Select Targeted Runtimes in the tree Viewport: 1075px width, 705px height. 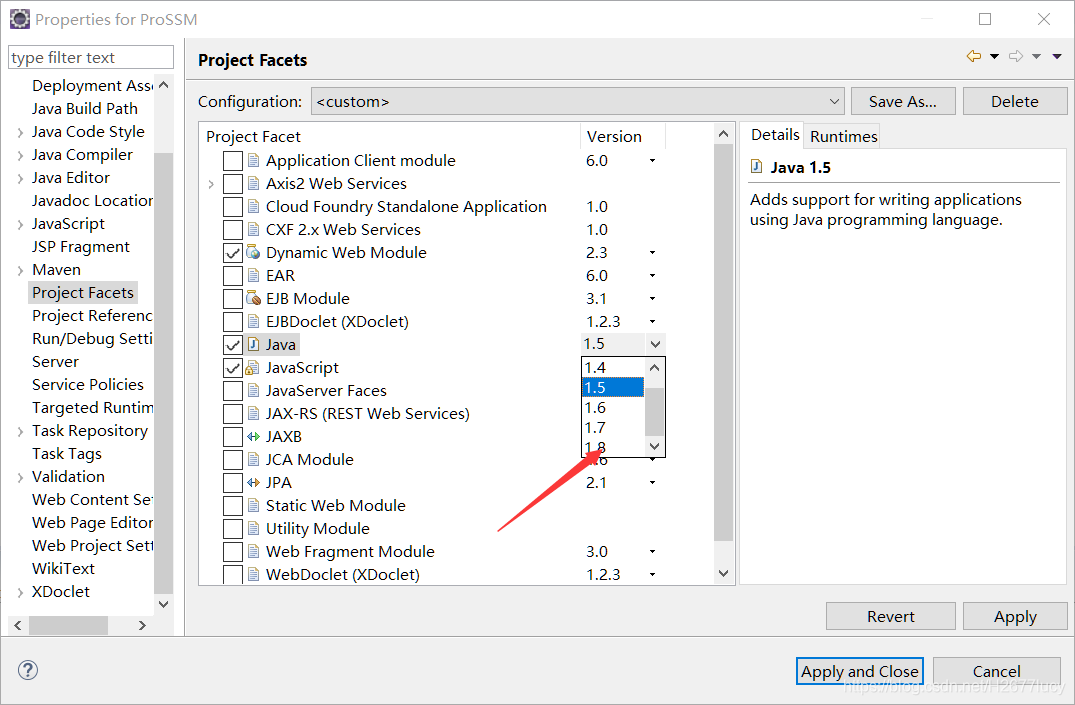click(93, 407)
